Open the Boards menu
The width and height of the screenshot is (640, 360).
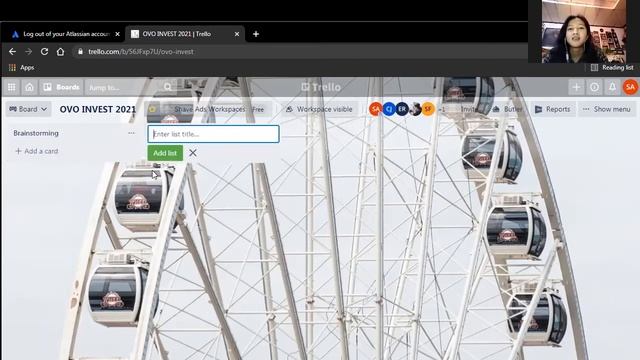click(x=61, y=87)
